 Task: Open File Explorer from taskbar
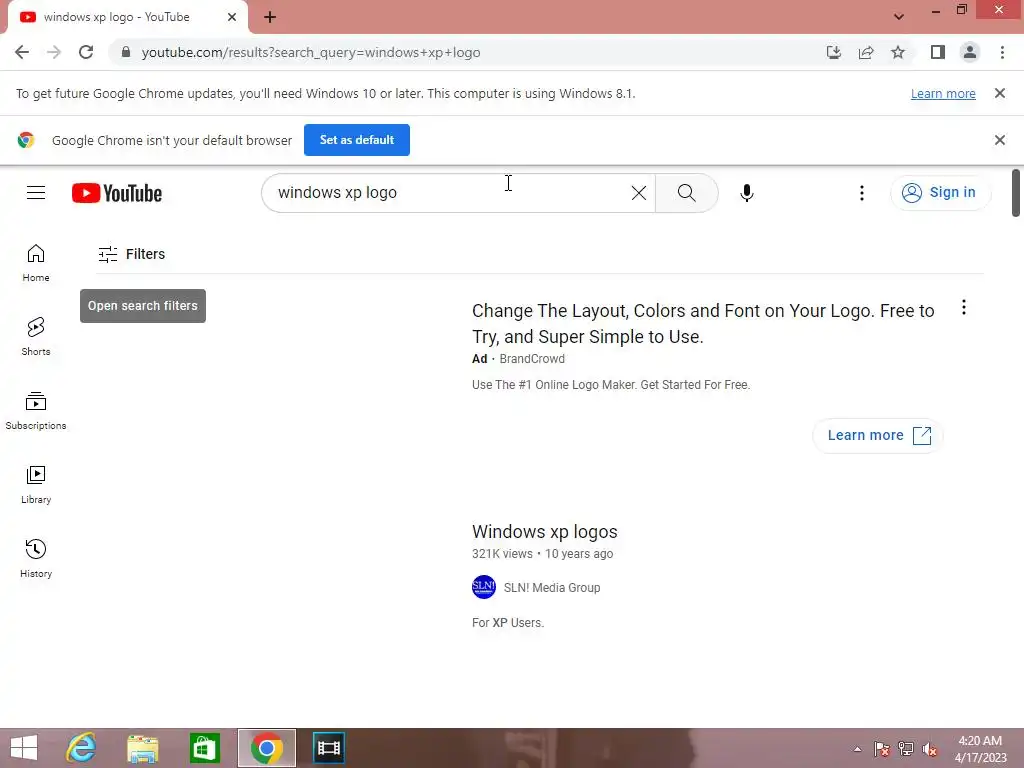142,748
